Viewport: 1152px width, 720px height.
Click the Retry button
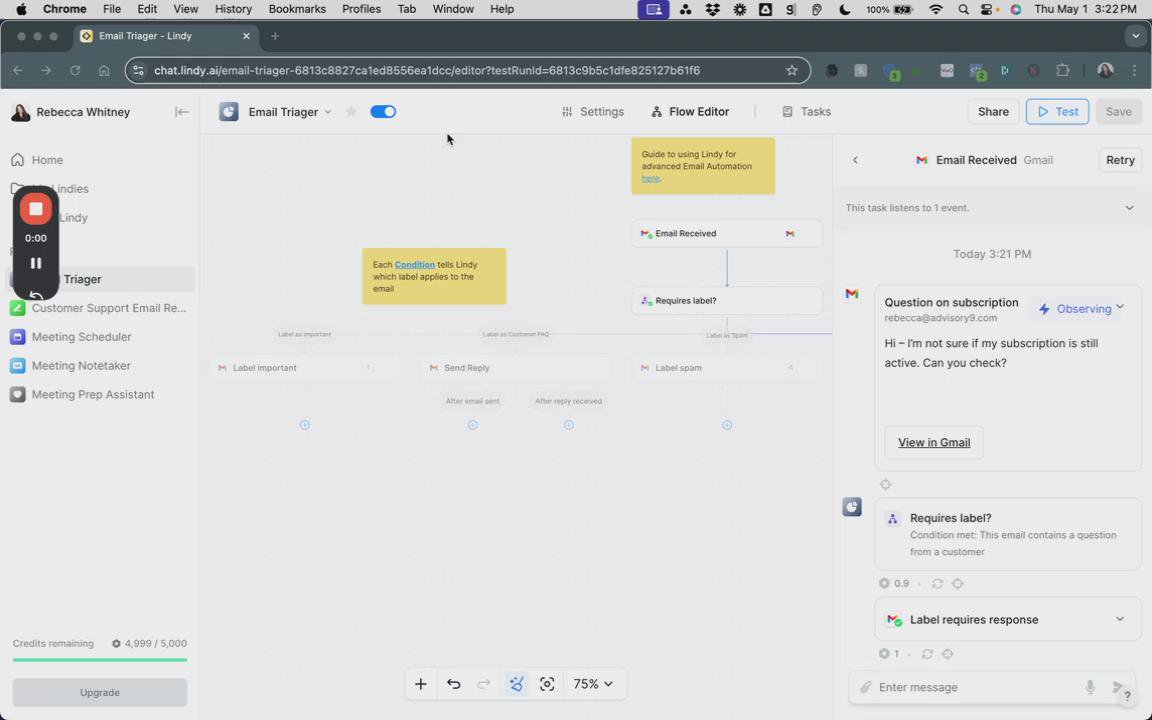coord(1120,160)
